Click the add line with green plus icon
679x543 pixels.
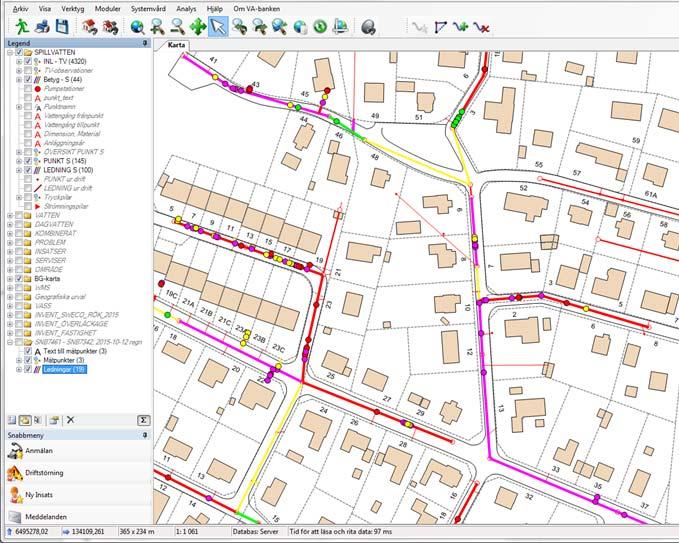(461, 27)
